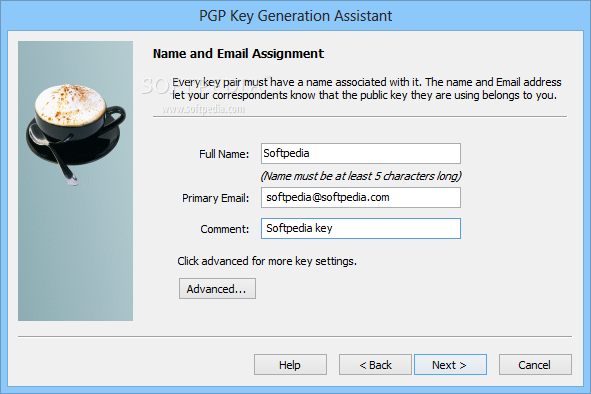Cancel the key generation wizard
The image size is (591, 394).
click(535, 365)
